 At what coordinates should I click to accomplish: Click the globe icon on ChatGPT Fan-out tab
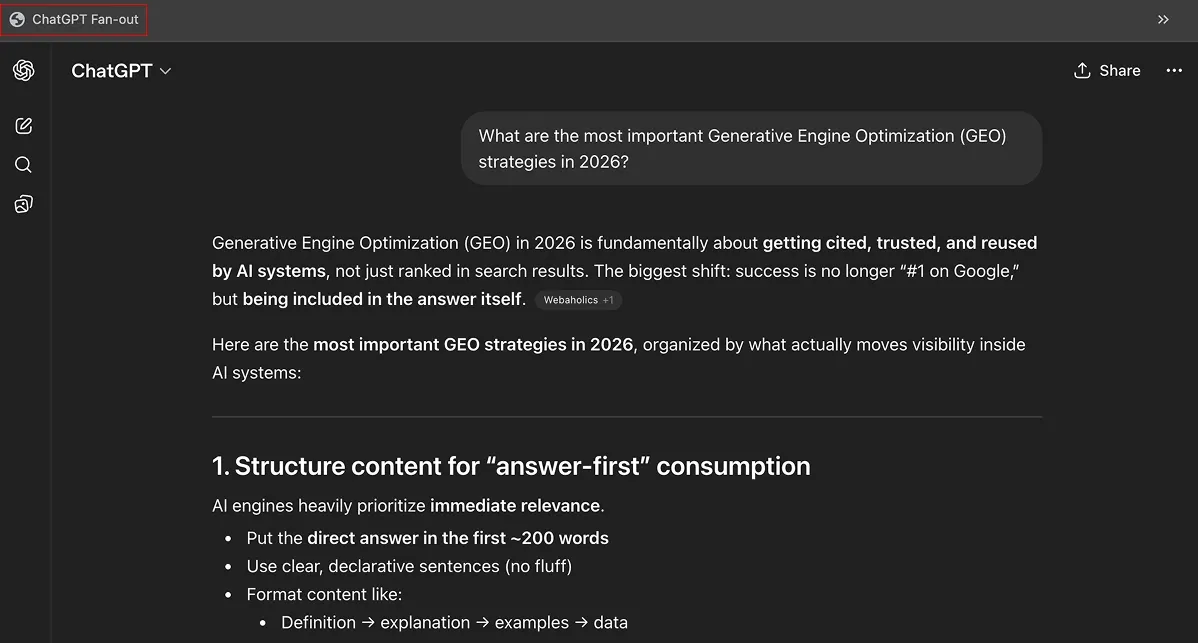click(16, 18)
